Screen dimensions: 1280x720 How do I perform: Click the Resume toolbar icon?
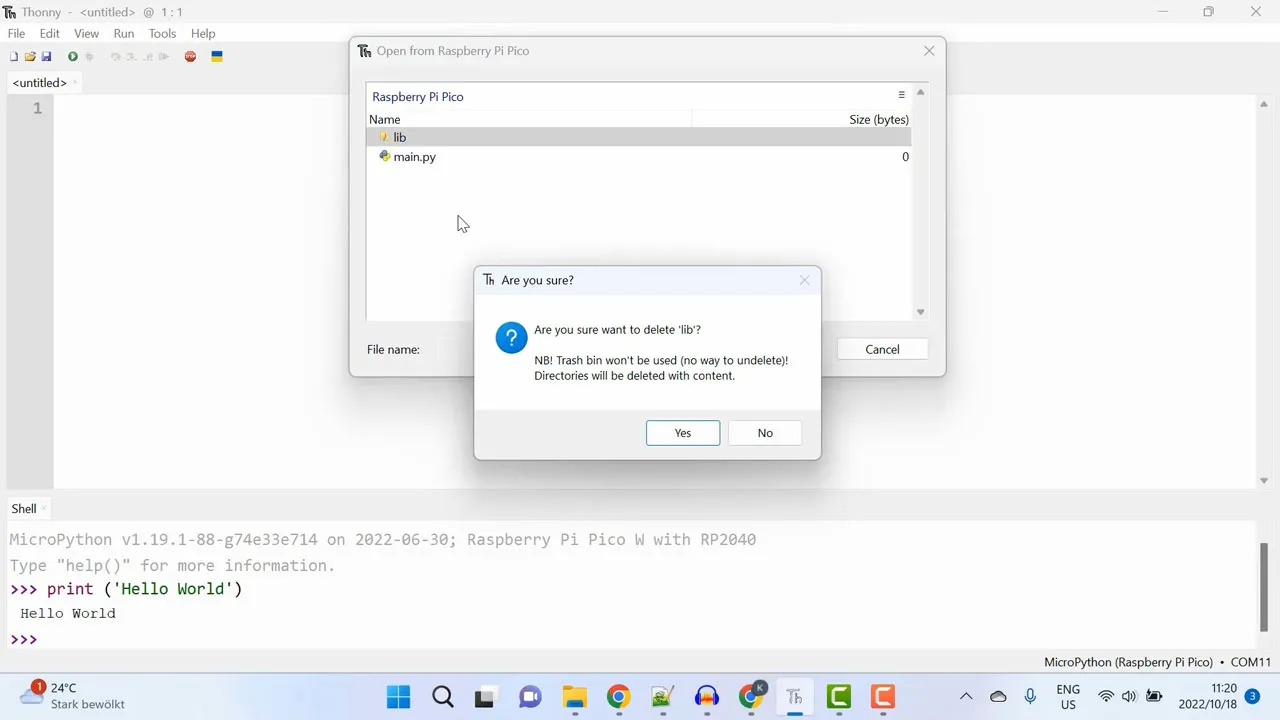coord(163,57)
